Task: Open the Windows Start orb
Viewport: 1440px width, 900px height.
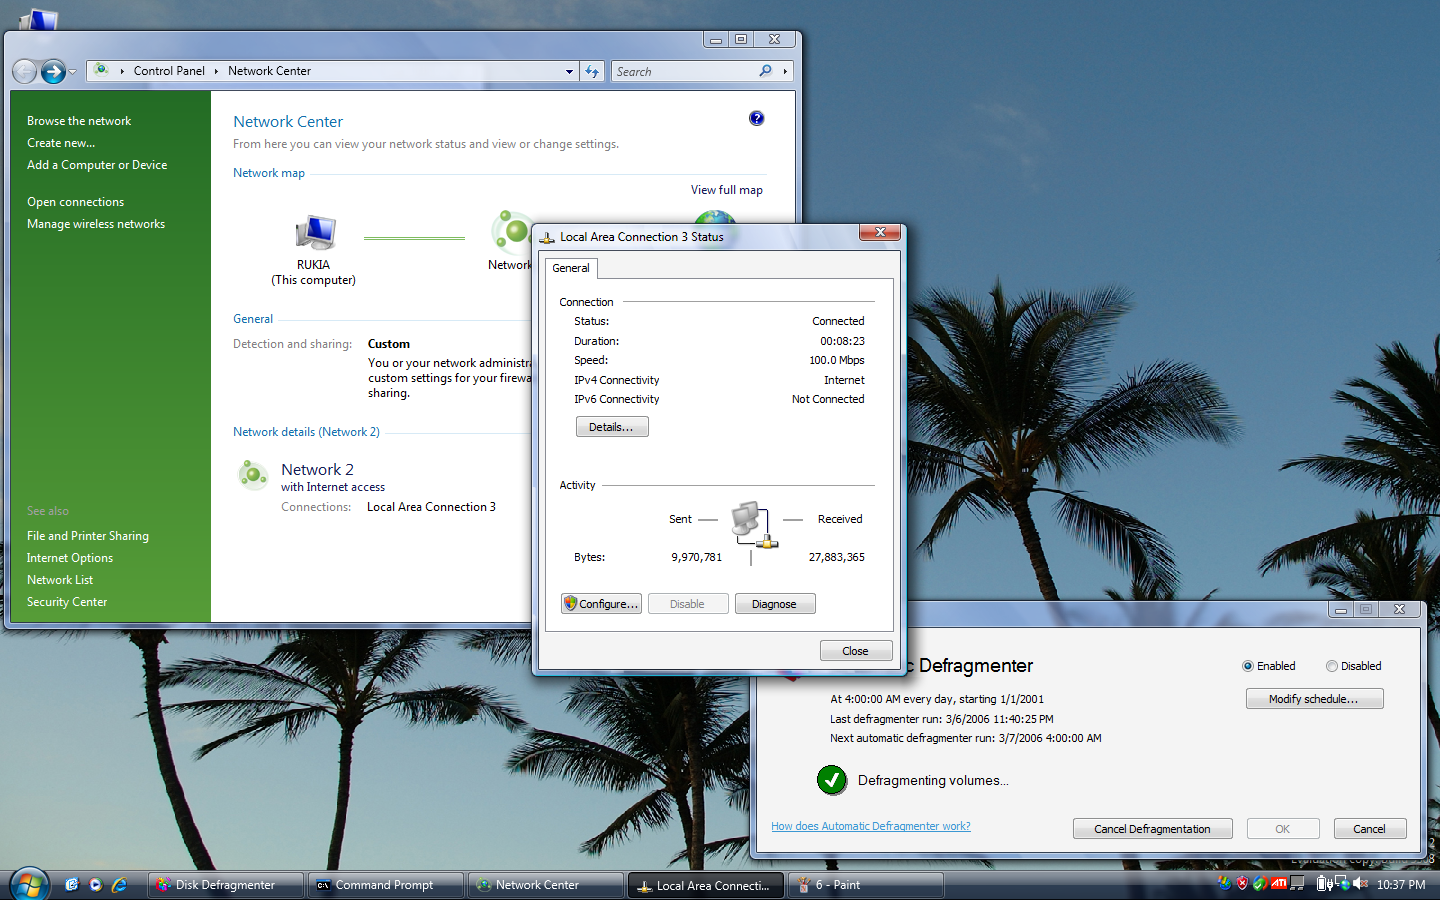Action: [x=29, y=884]
